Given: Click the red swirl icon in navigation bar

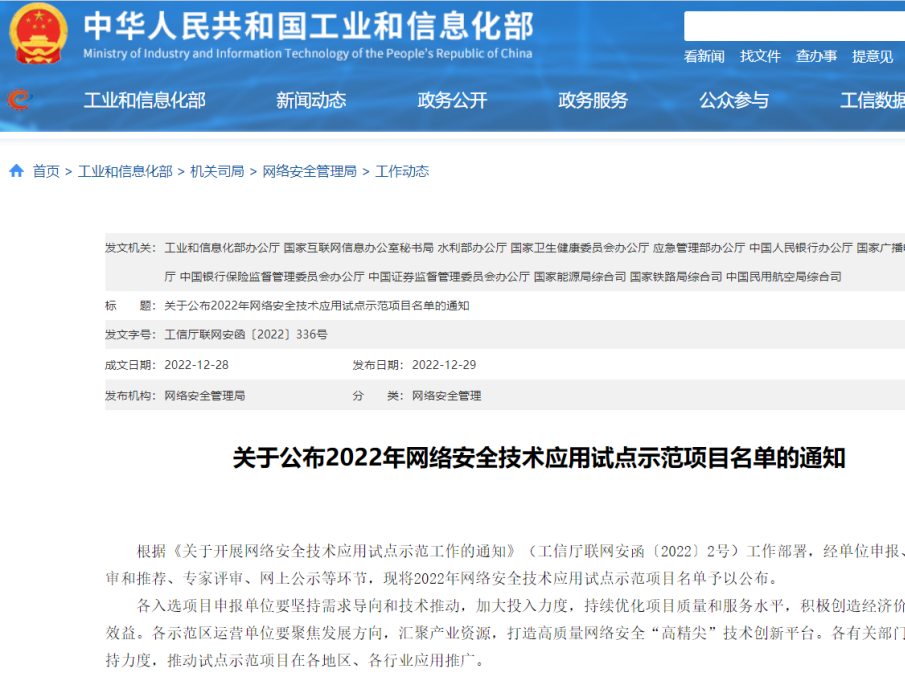Looking at the screenshot, I should 19,99.
